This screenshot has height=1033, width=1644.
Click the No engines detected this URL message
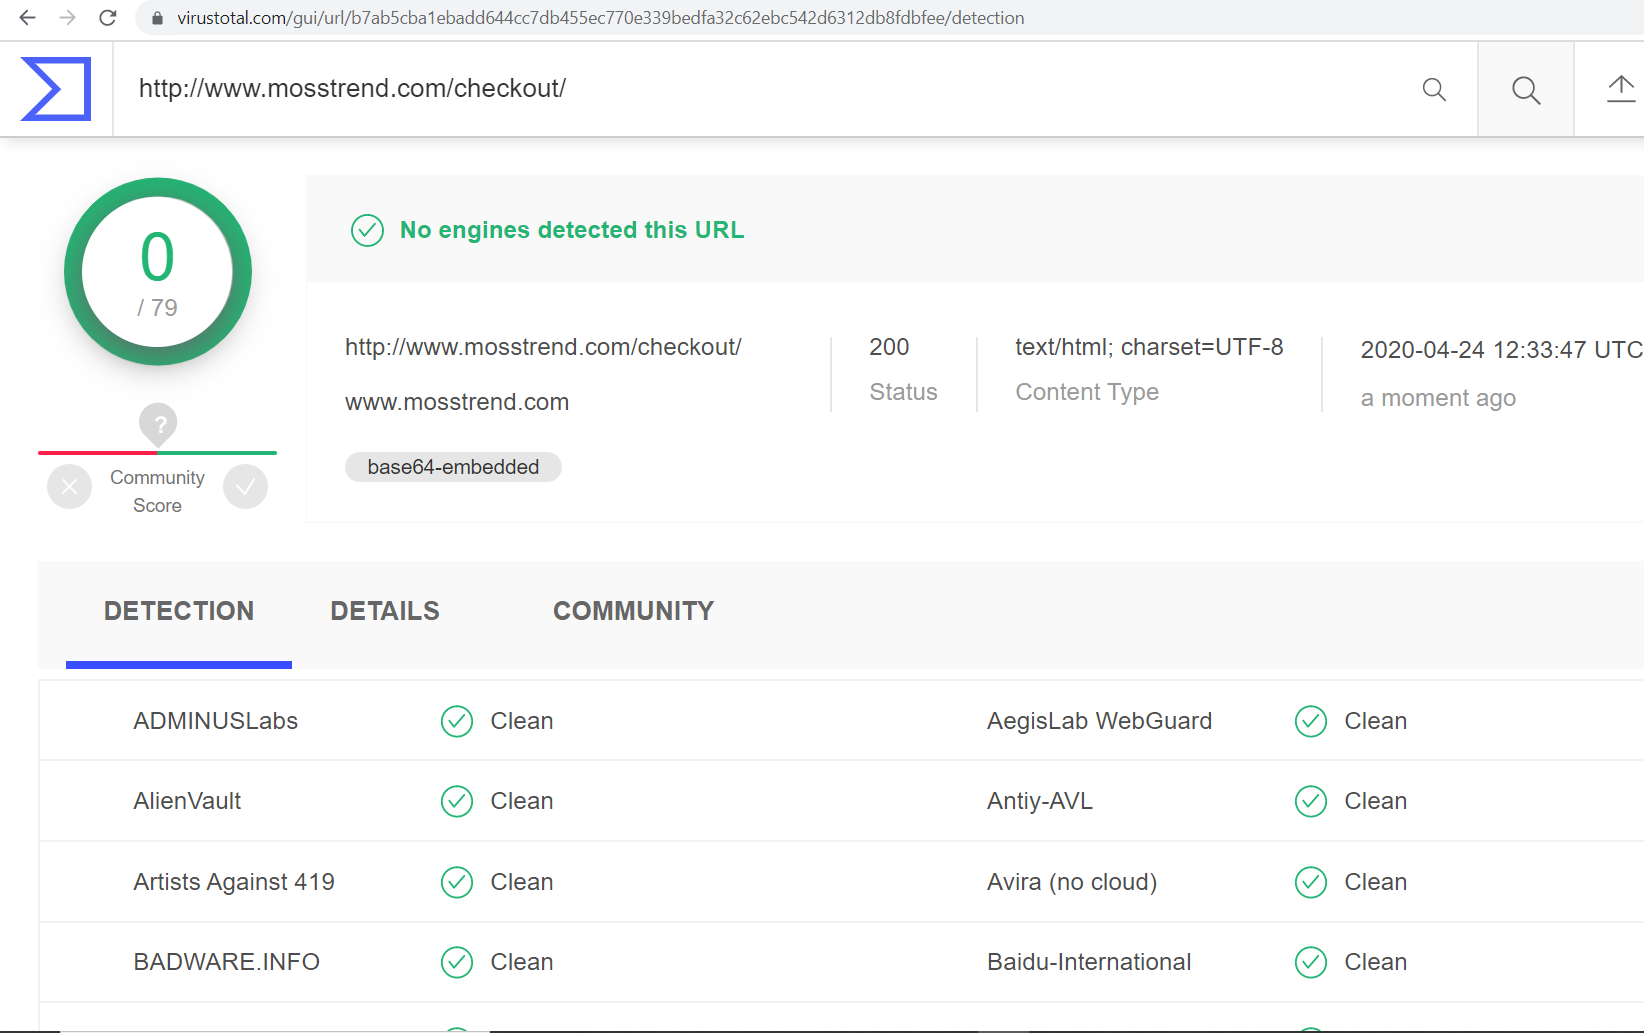[572, 230]
